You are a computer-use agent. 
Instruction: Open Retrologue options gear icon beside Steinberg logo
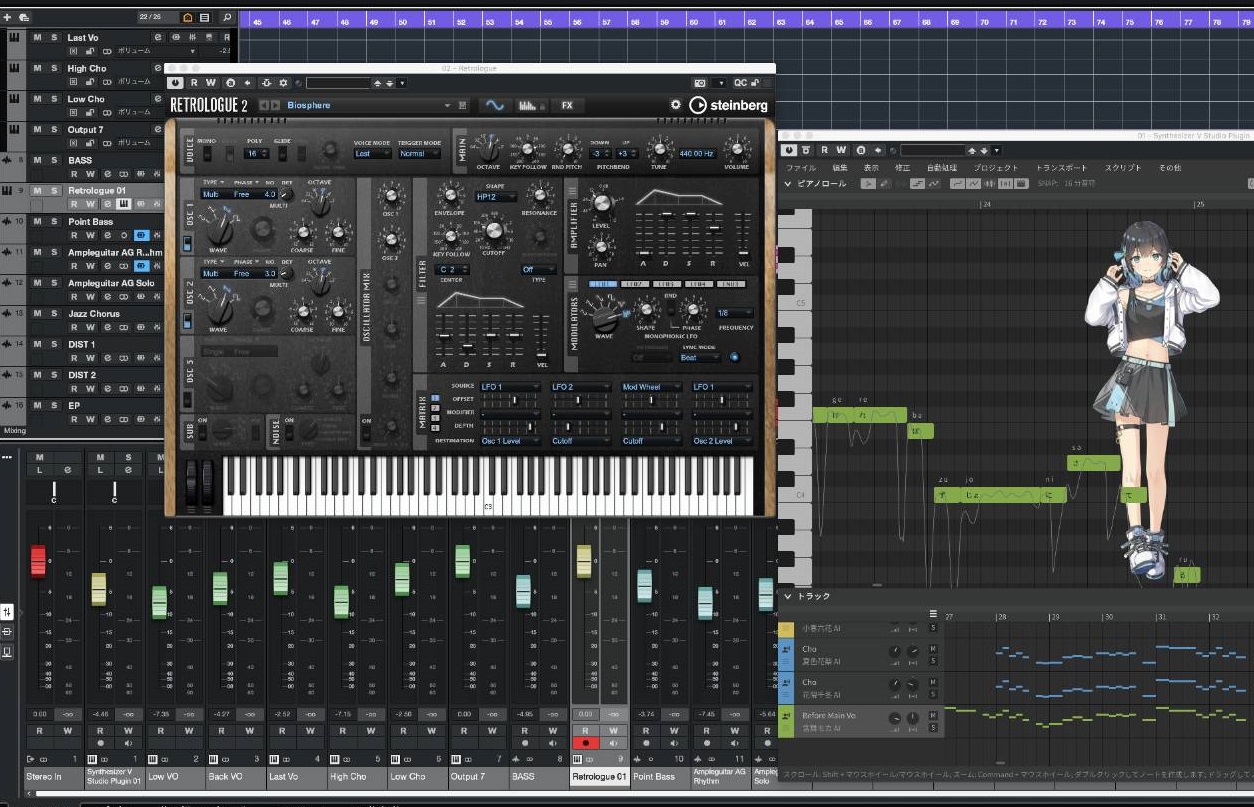[x=676, y=105]
